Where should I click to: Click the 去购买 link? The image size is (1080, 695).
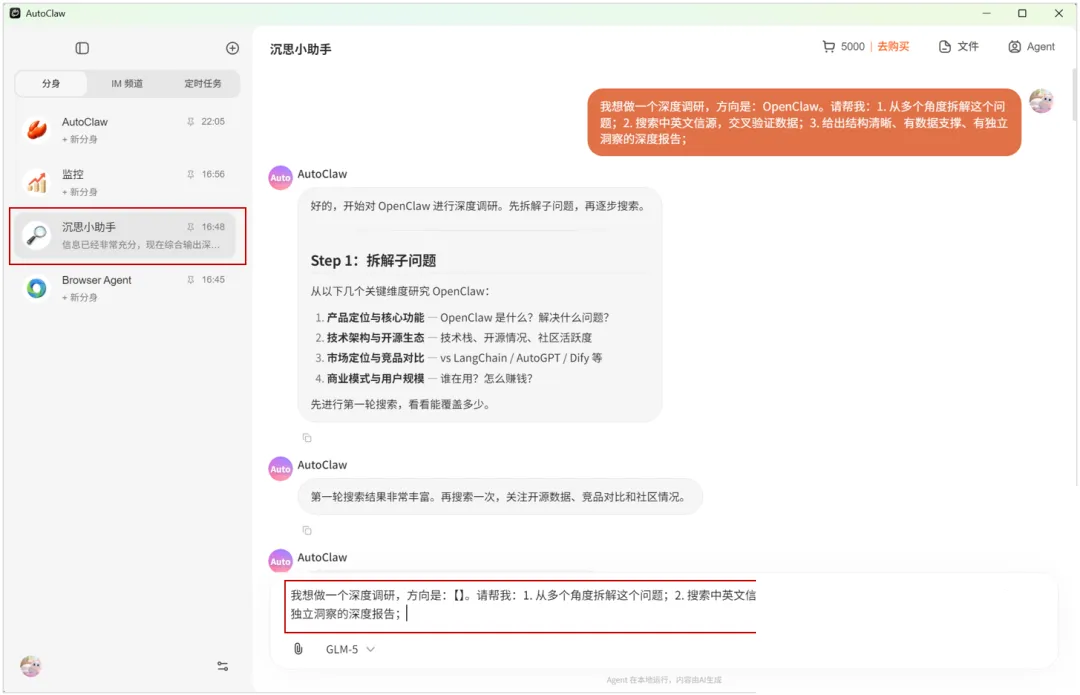point(893,46)
